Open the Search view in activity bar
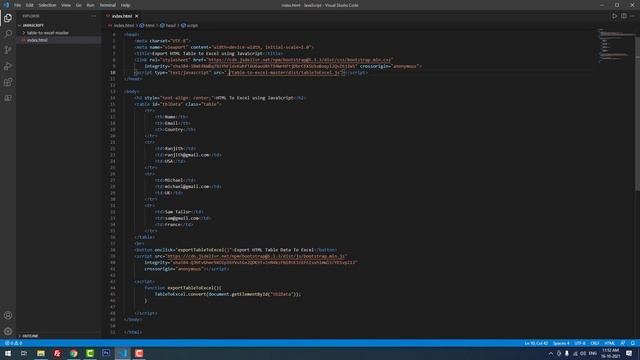640x360 pixels. click(8, 33)
